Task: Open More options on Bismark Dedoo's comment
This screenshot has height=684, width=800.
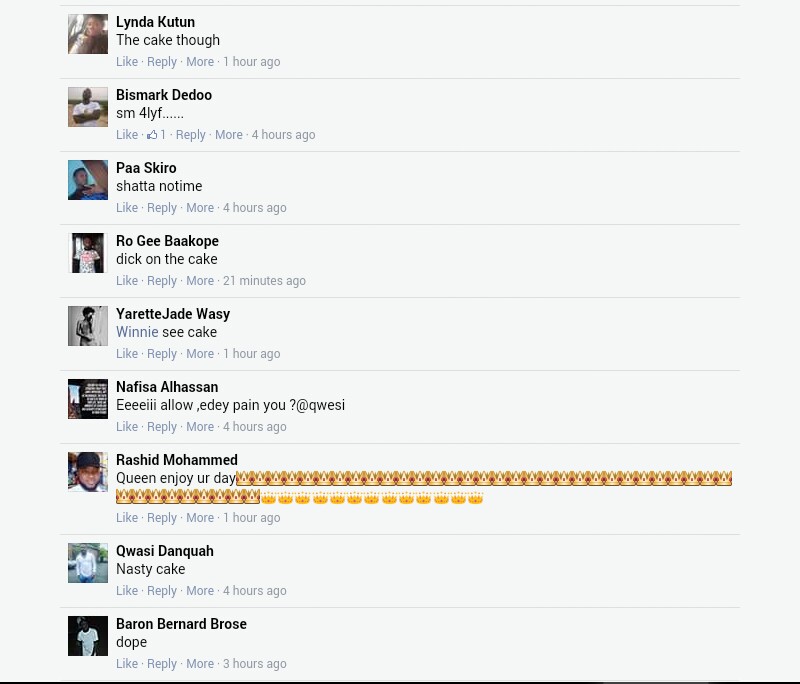Action: pyautogui.click(x=229, y=135)
